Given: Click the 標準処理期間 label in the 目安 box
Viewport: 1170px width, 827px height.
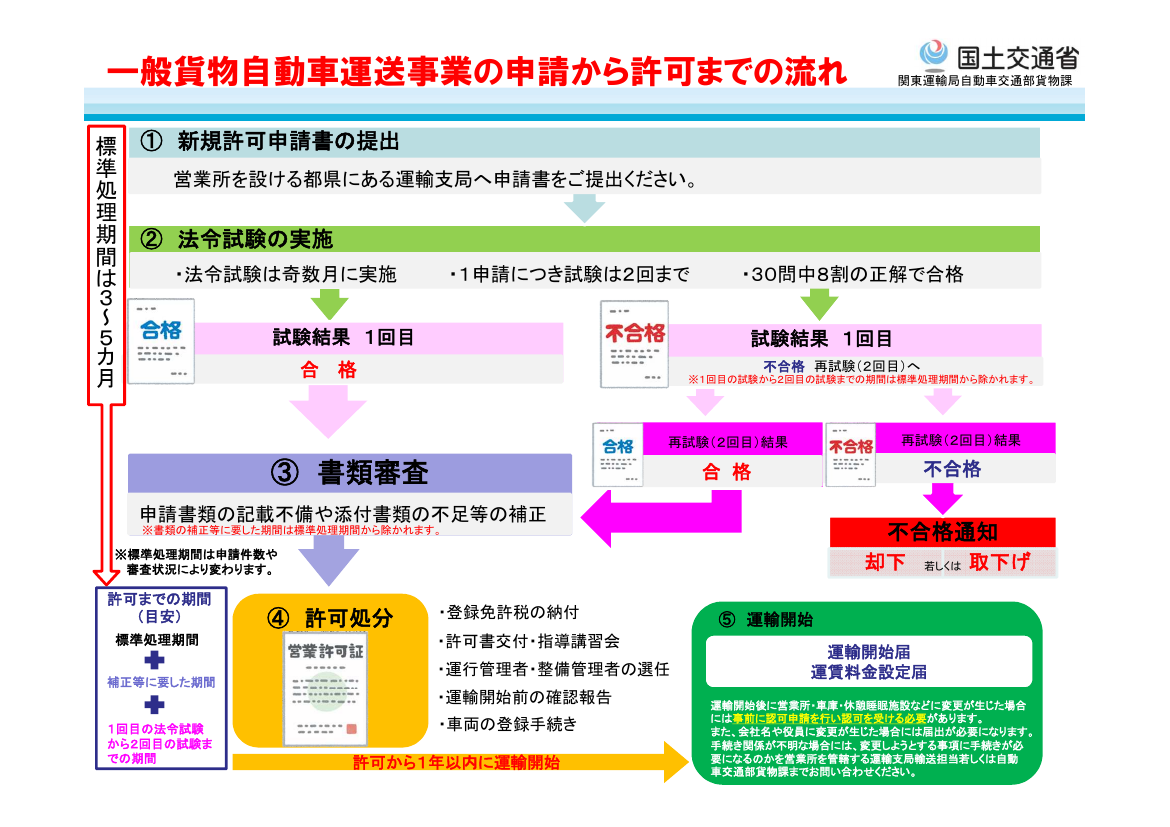Looking at the screenshot, I should coord(157,640).
